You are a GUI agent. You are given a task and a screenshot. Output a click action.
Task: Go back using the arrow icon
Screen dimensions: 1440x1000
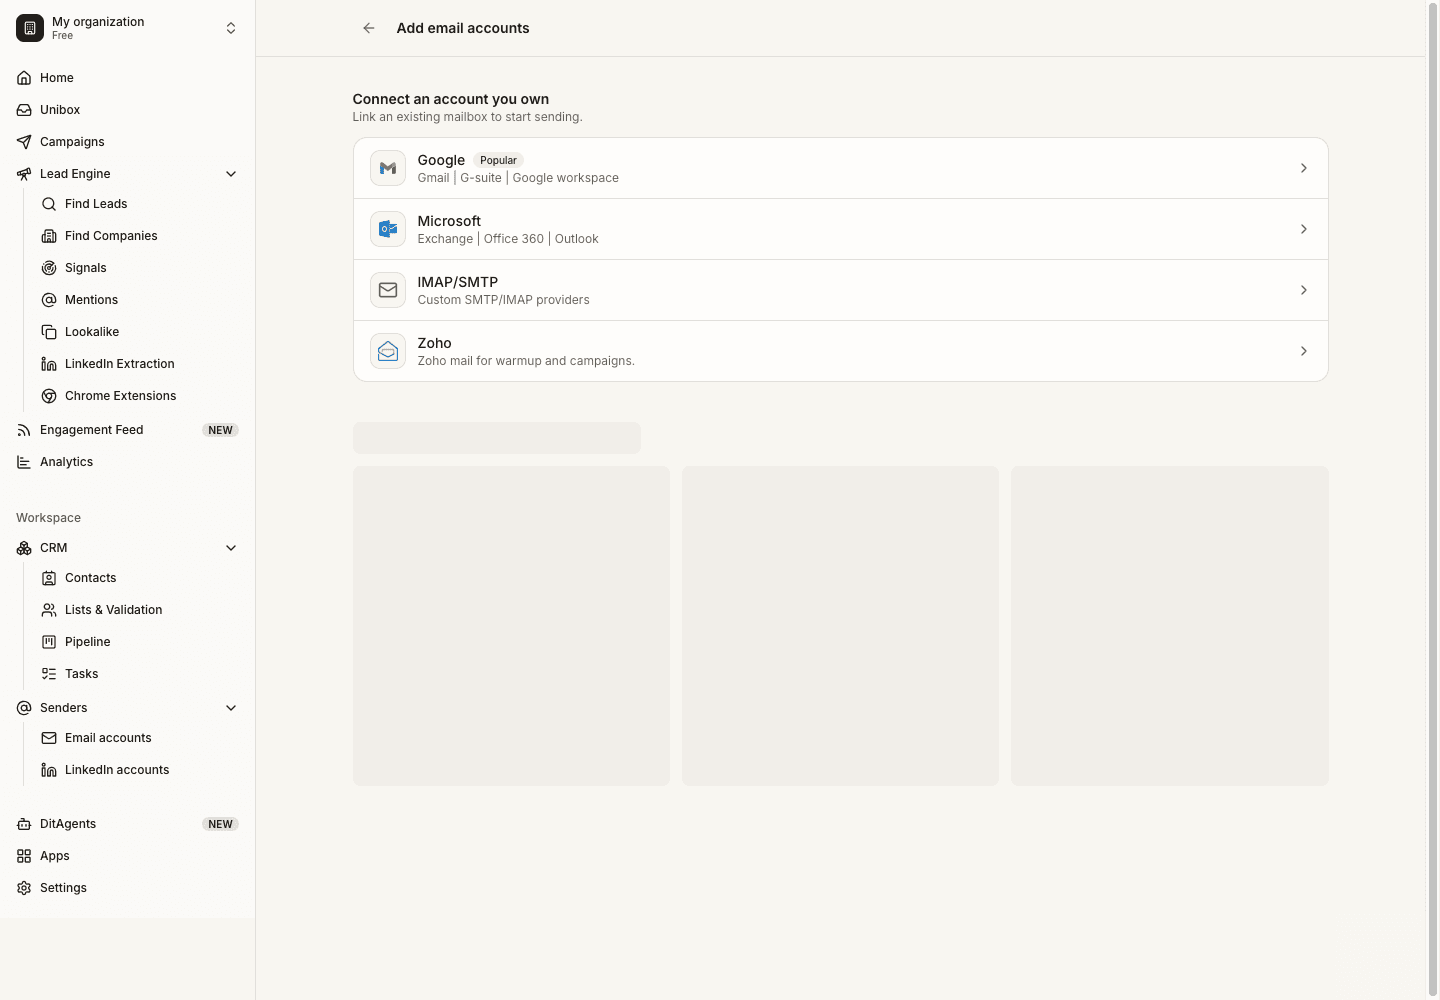tap(369, 28)
